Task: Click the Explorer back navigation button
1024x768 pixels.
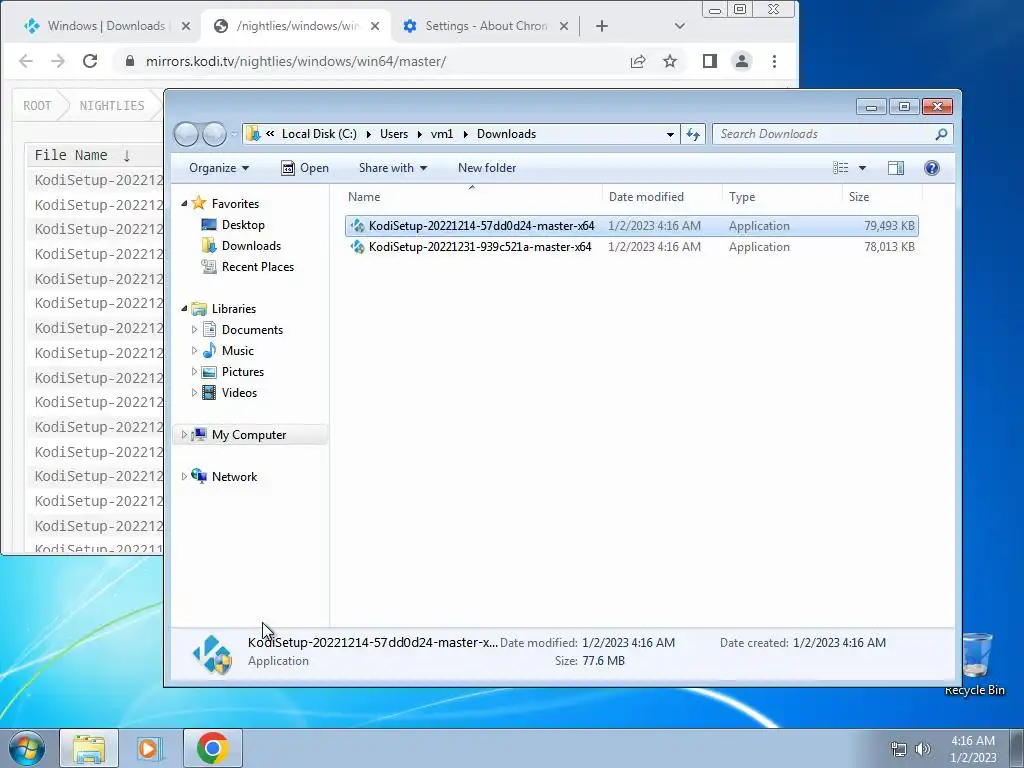Action: (186, 134)
